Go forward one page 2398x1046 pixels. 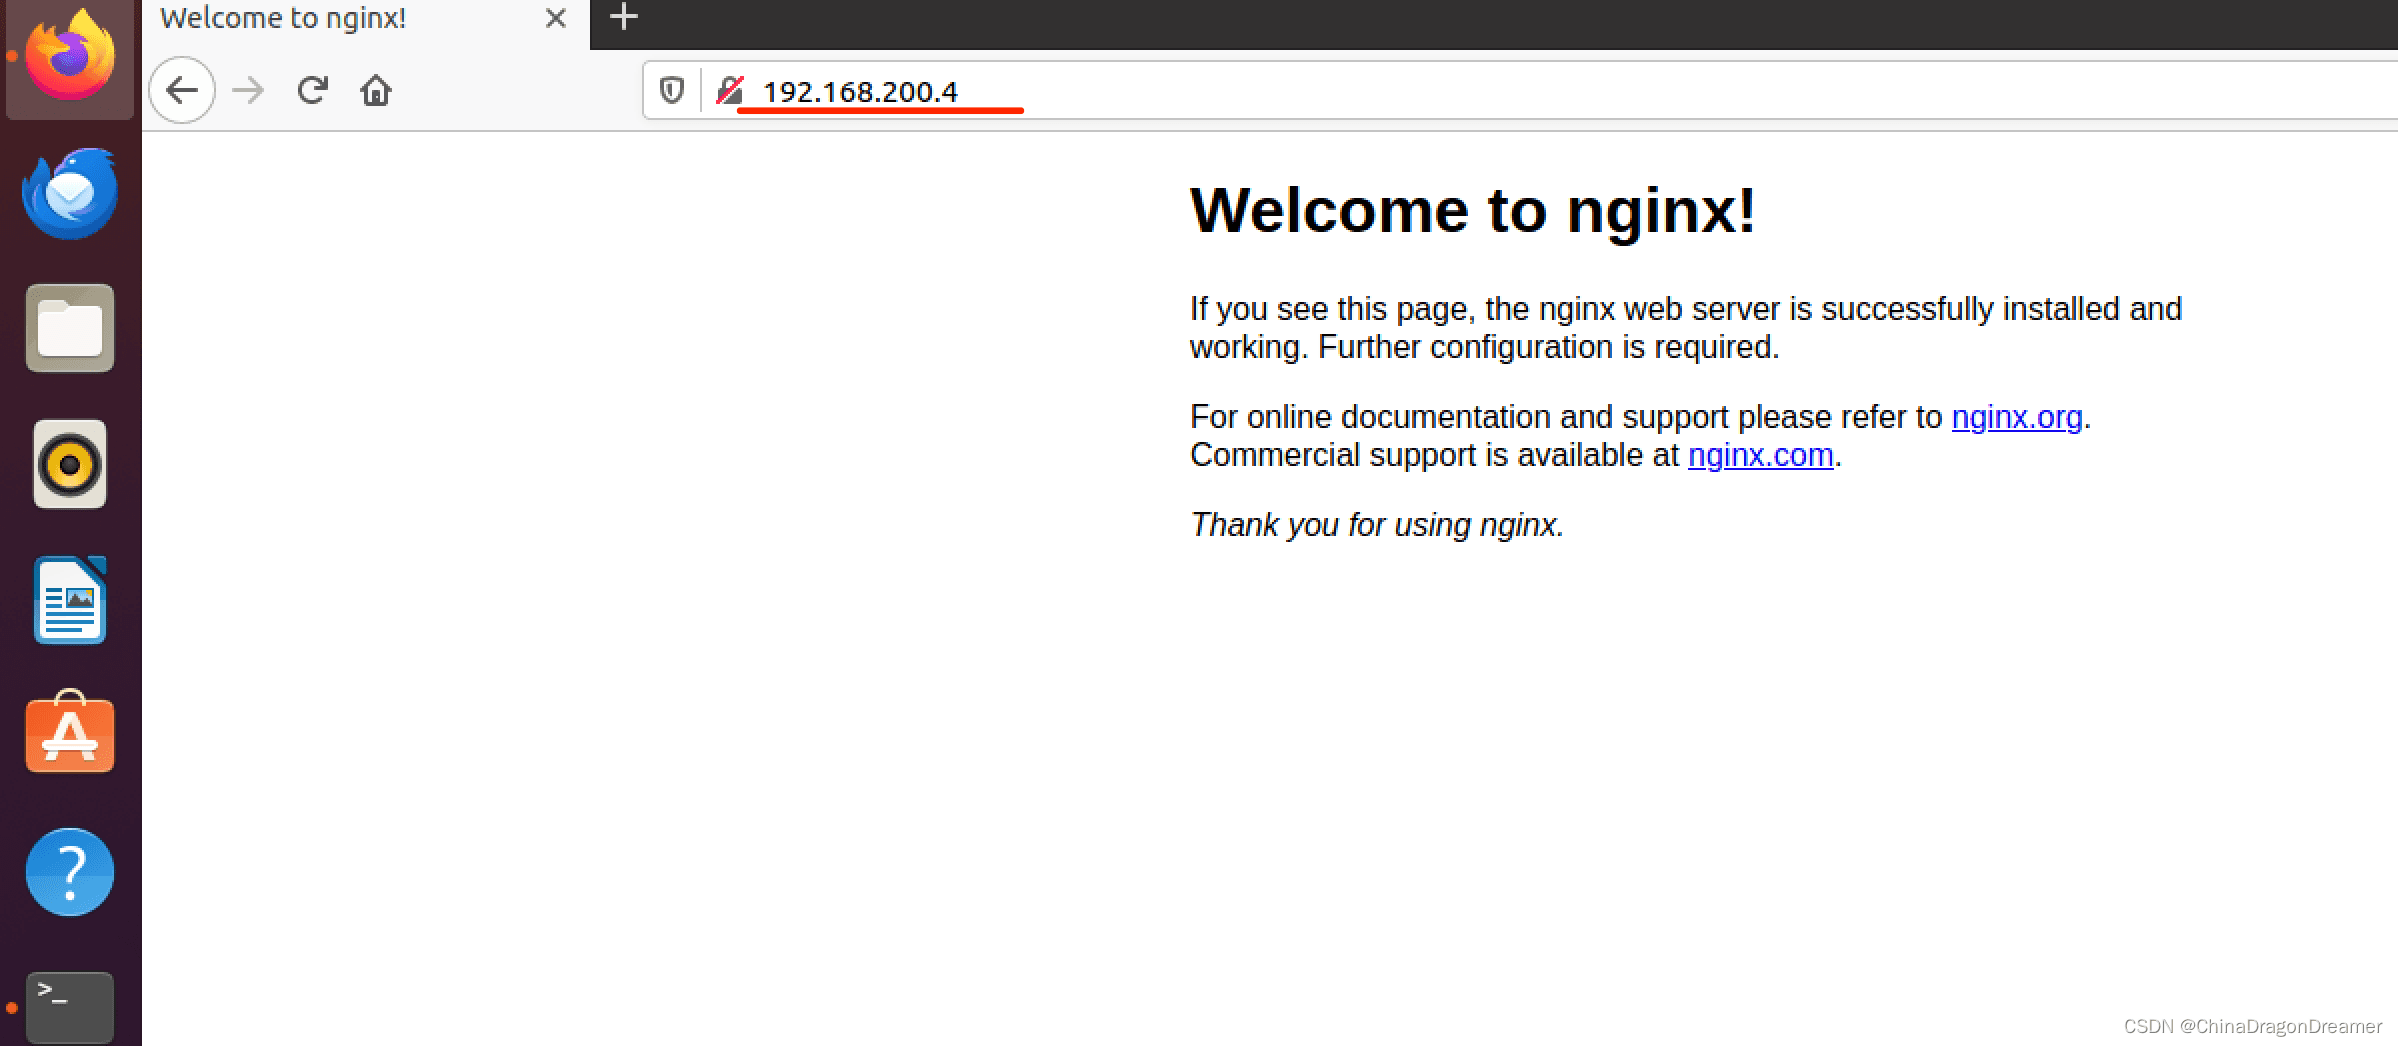[248, 91]
